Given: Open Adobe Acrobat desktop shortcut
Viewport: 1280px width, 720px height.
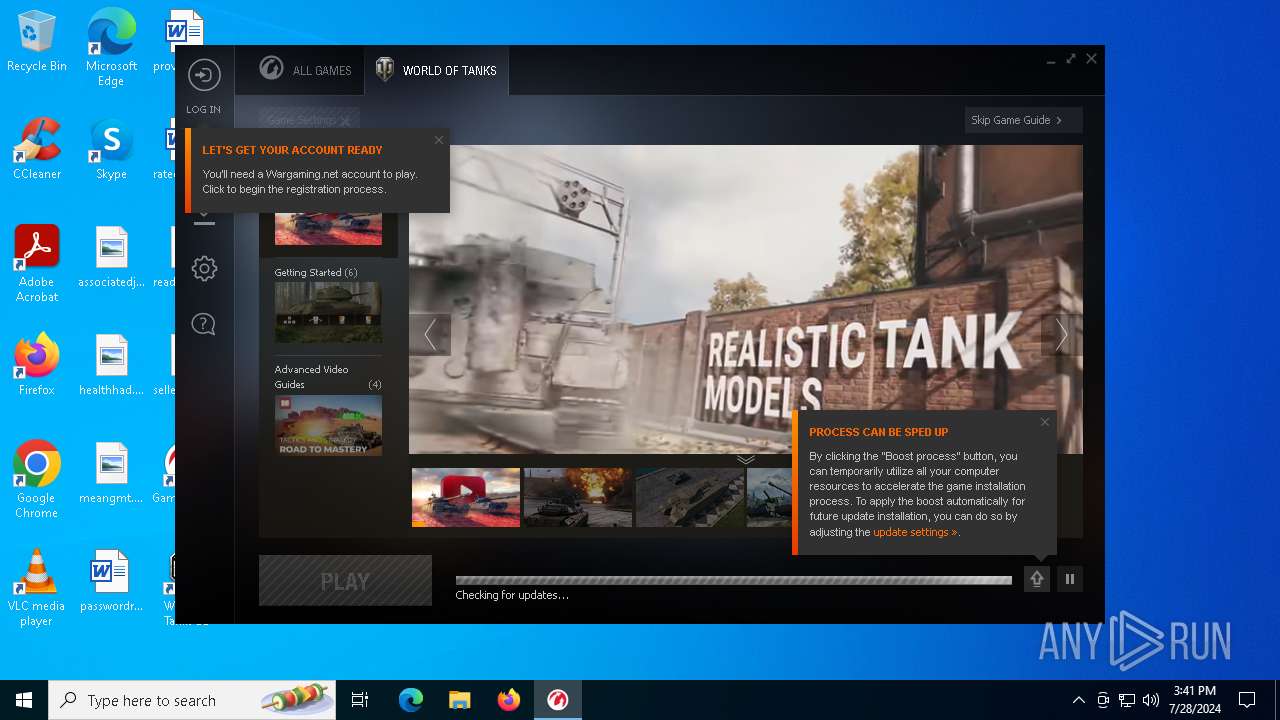Looking at the screenshot, I should point(37,264).
